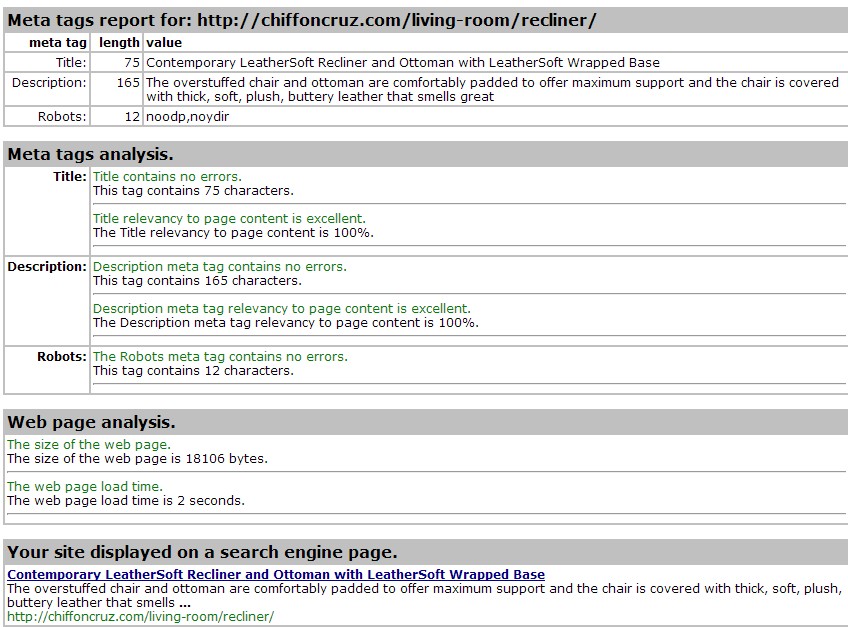Click bold 'Description:' label in analysis section
Image resolution: width=848 pixels, height=627 pixels.
point(47,267)
